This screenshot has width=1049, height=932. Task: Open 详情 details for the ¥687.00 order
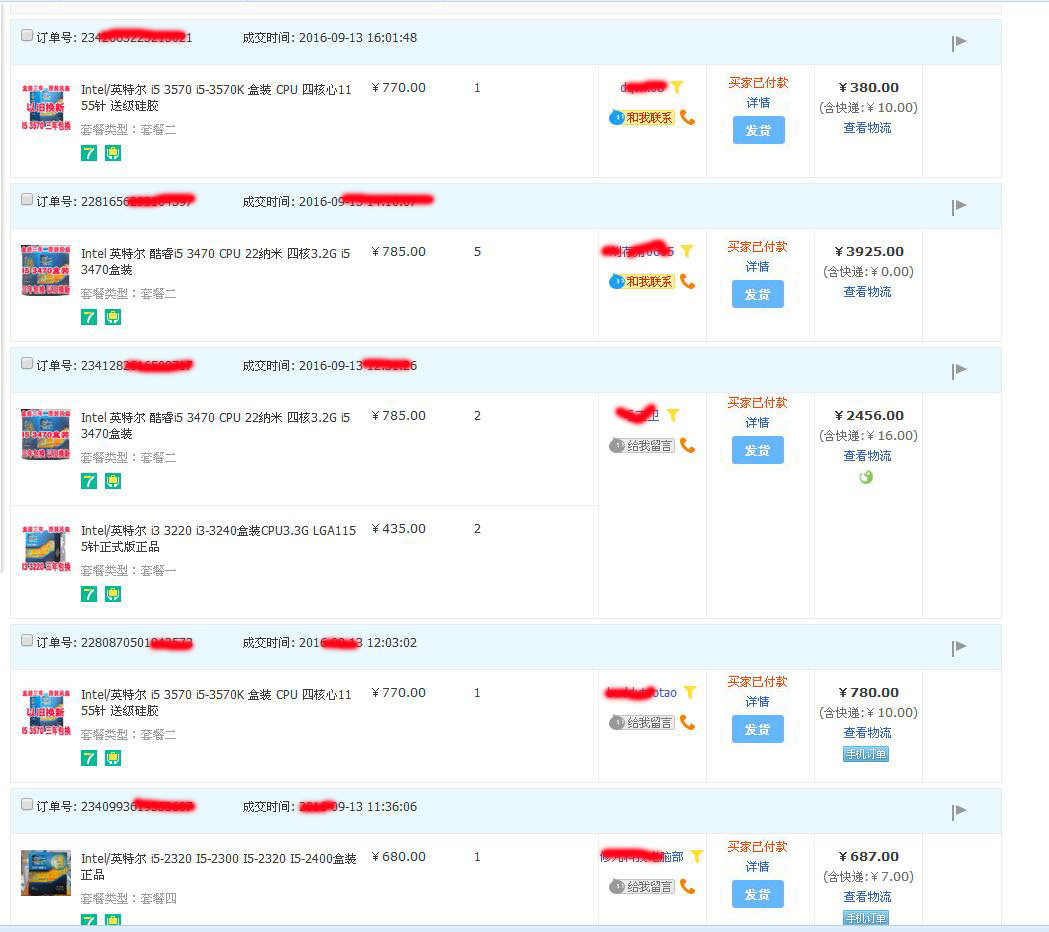pyautogui.click(x=758, y=866)
